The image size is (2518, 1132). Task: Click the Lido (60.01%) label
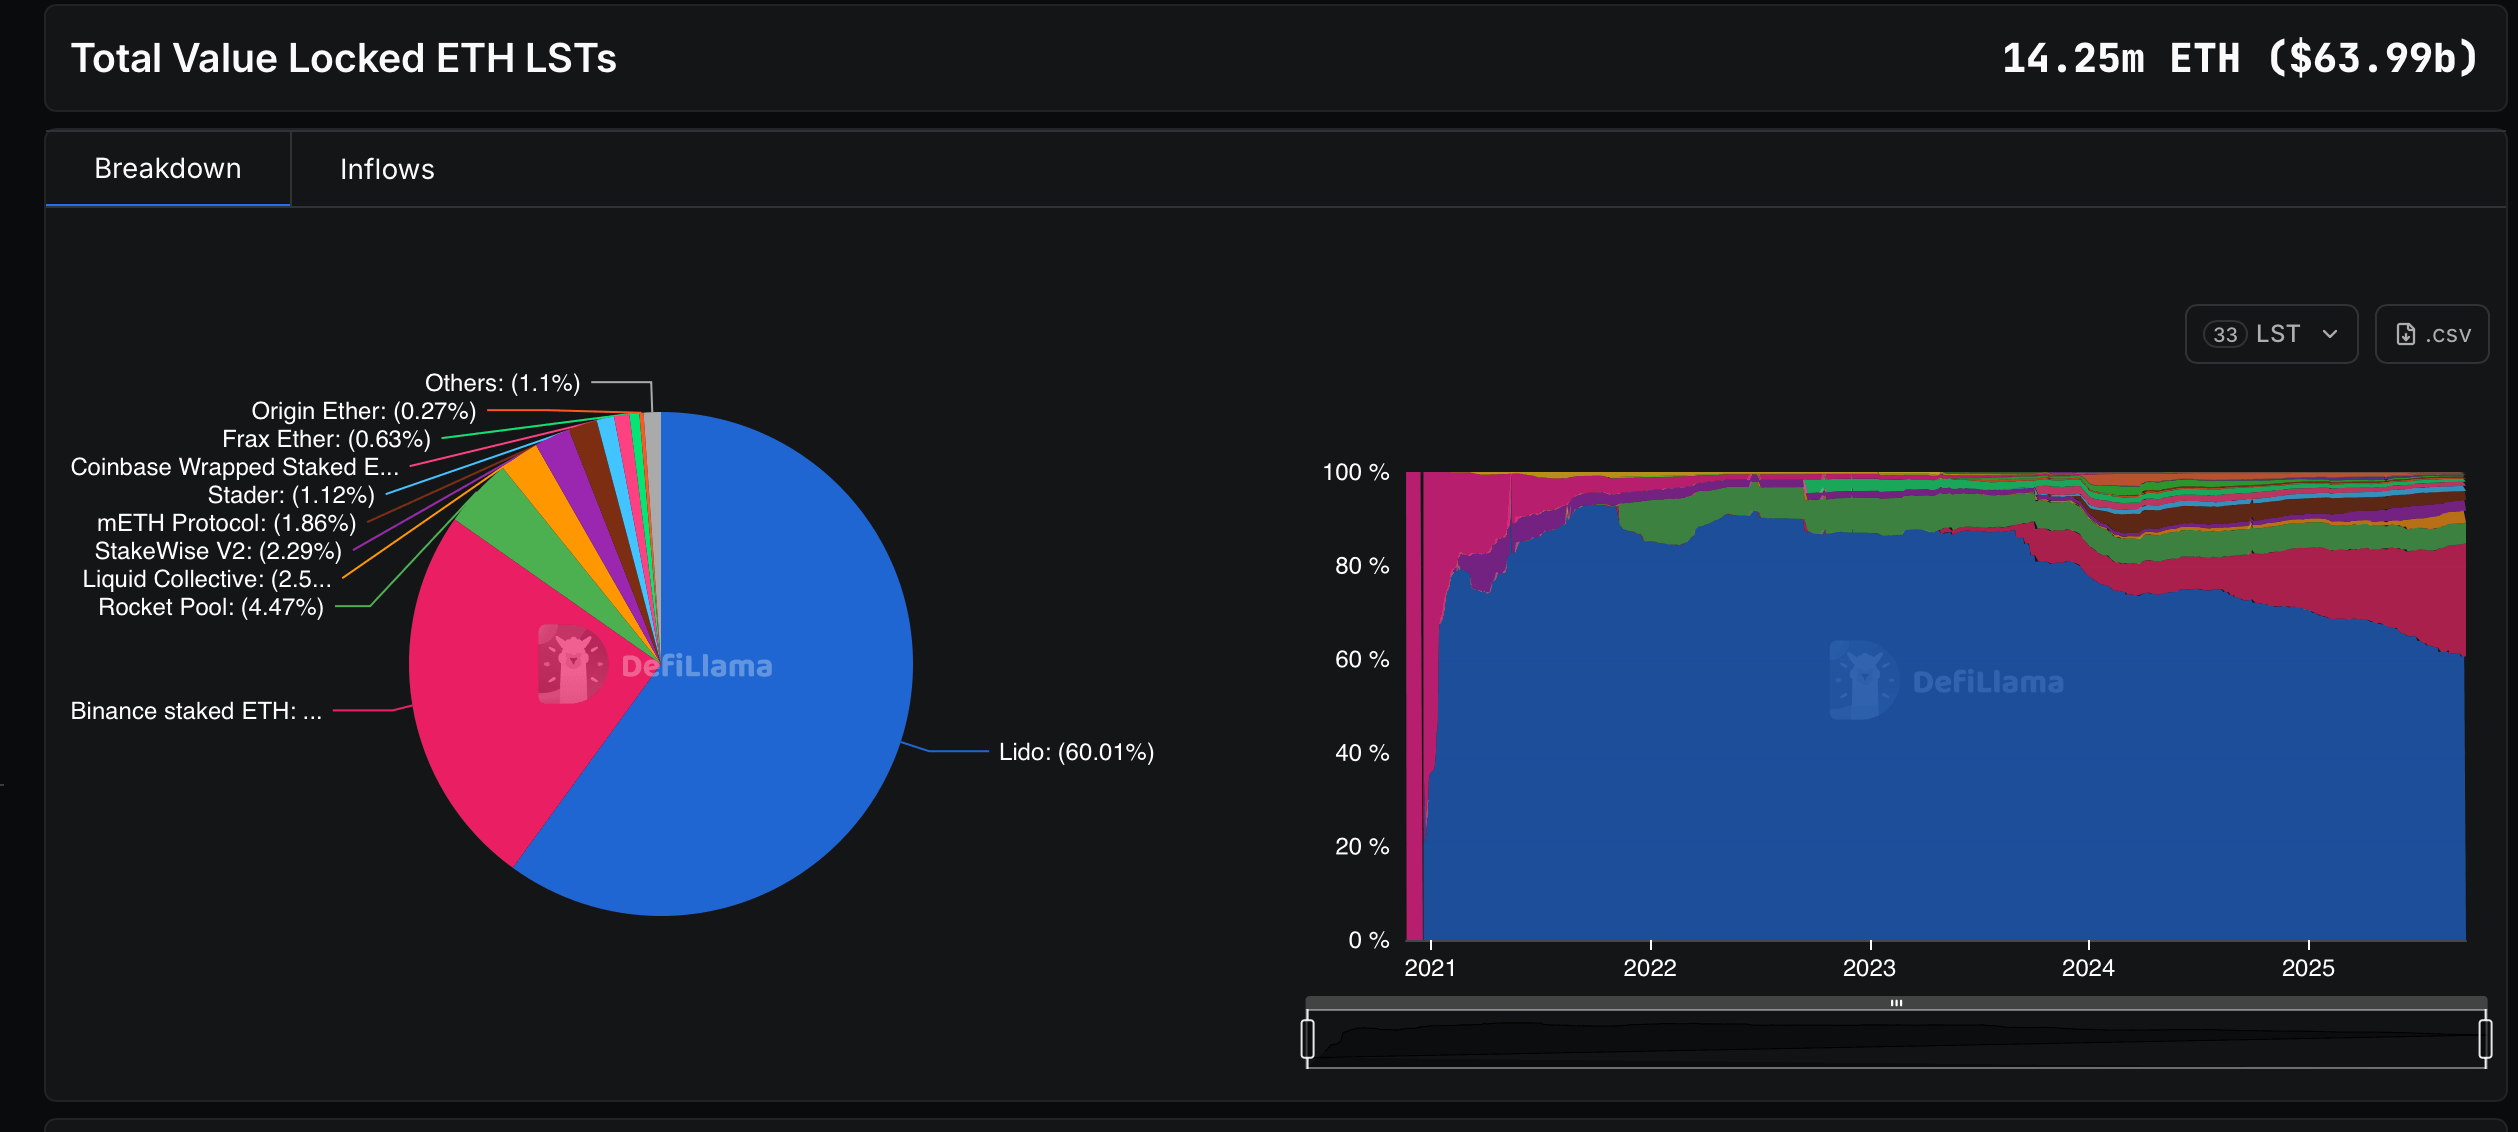(x=1075, y=752)
